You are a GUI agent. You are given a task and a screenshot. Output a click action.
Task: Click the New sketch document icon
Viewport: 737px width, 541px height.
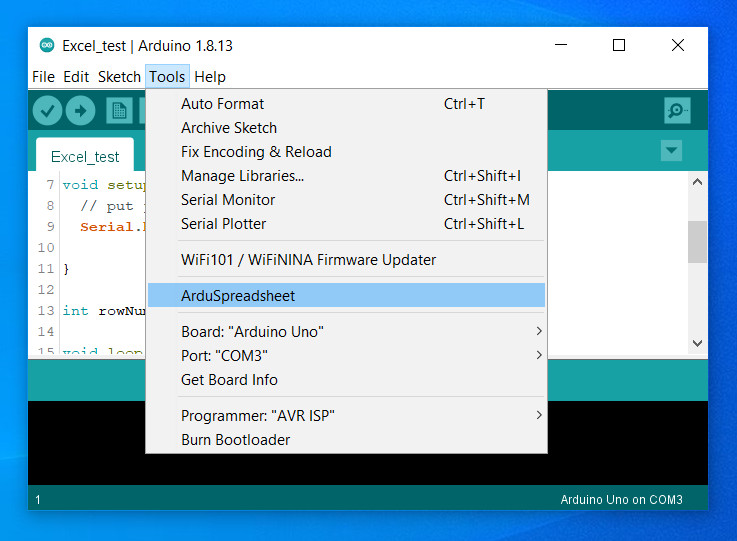tap(119, 110)
